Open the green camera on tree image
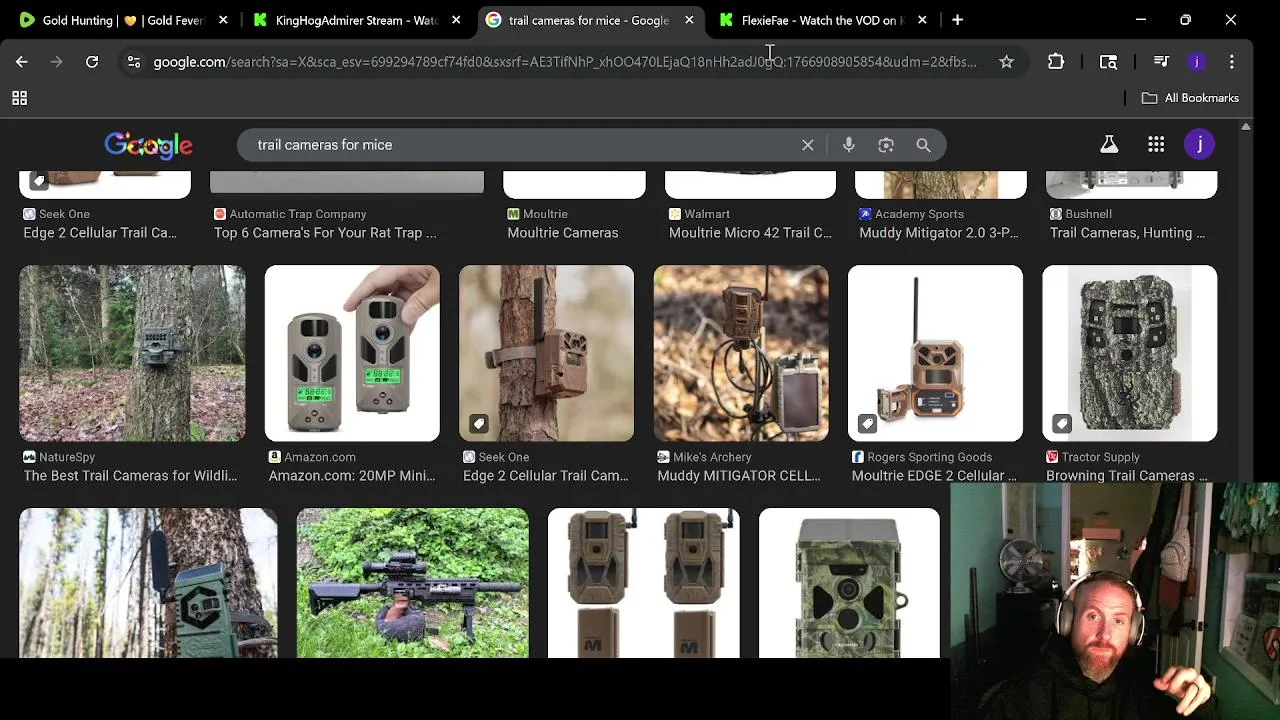Screen dimensions: 1280x720 coord(148,583)
